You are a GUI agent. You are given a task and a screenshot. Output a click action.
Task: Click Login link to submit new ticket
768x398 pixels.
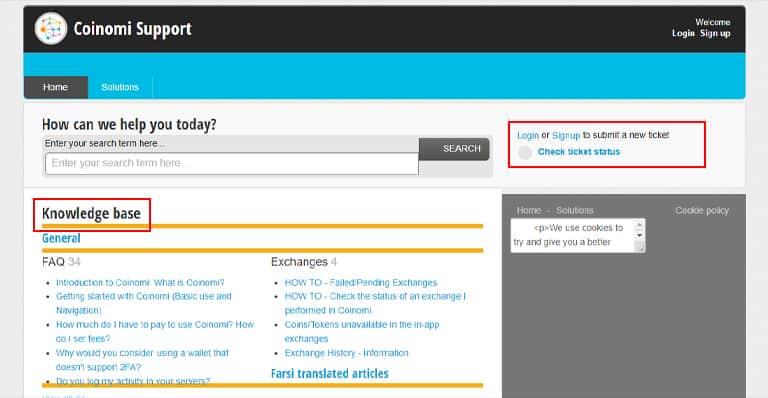pyautogui.click(x=528, y=135)
